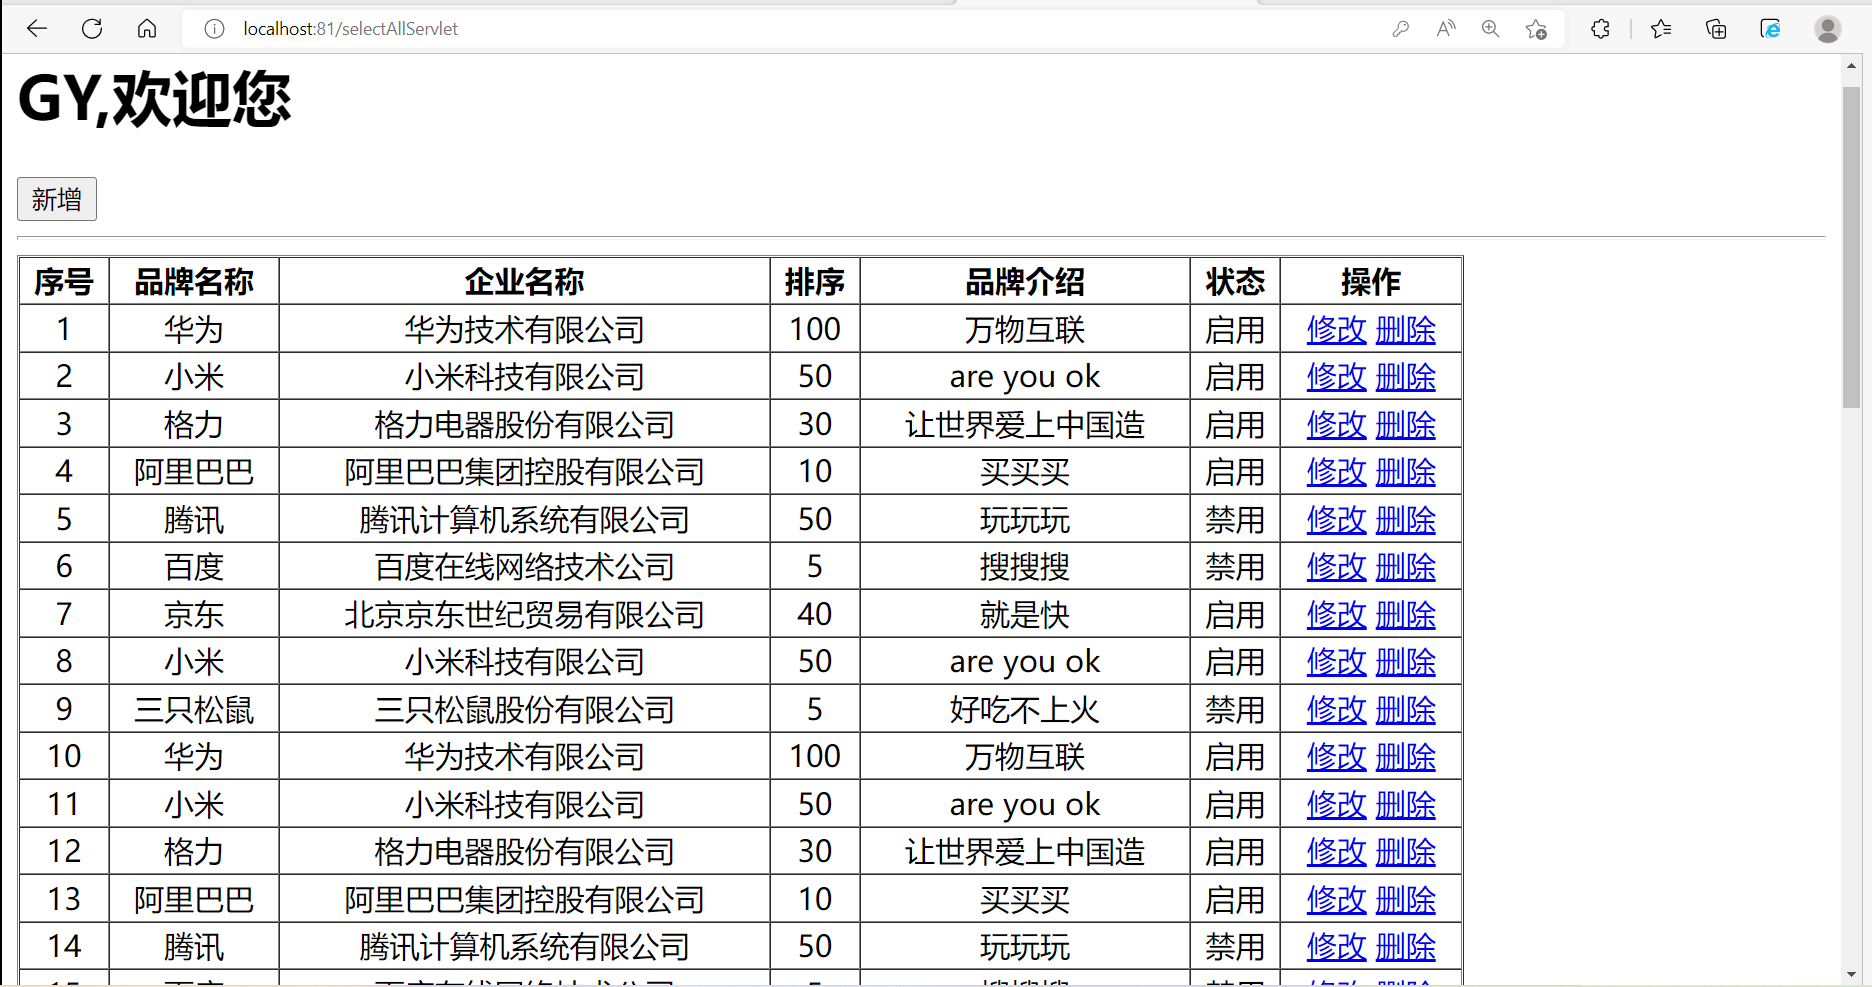Image resolution: width=1872 pixels, height=987 pixels.
Task: Click 修改 for row 9 三只松鼠
Action: 1336,709
